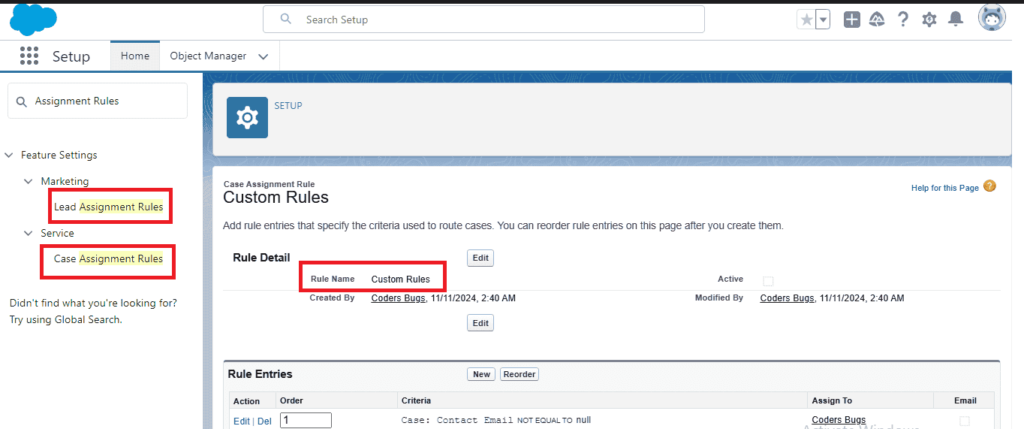Open the favorites list dropdown arrow
Image resolution: width=1024 pixels, height=429 pixels.
(823, 20)
